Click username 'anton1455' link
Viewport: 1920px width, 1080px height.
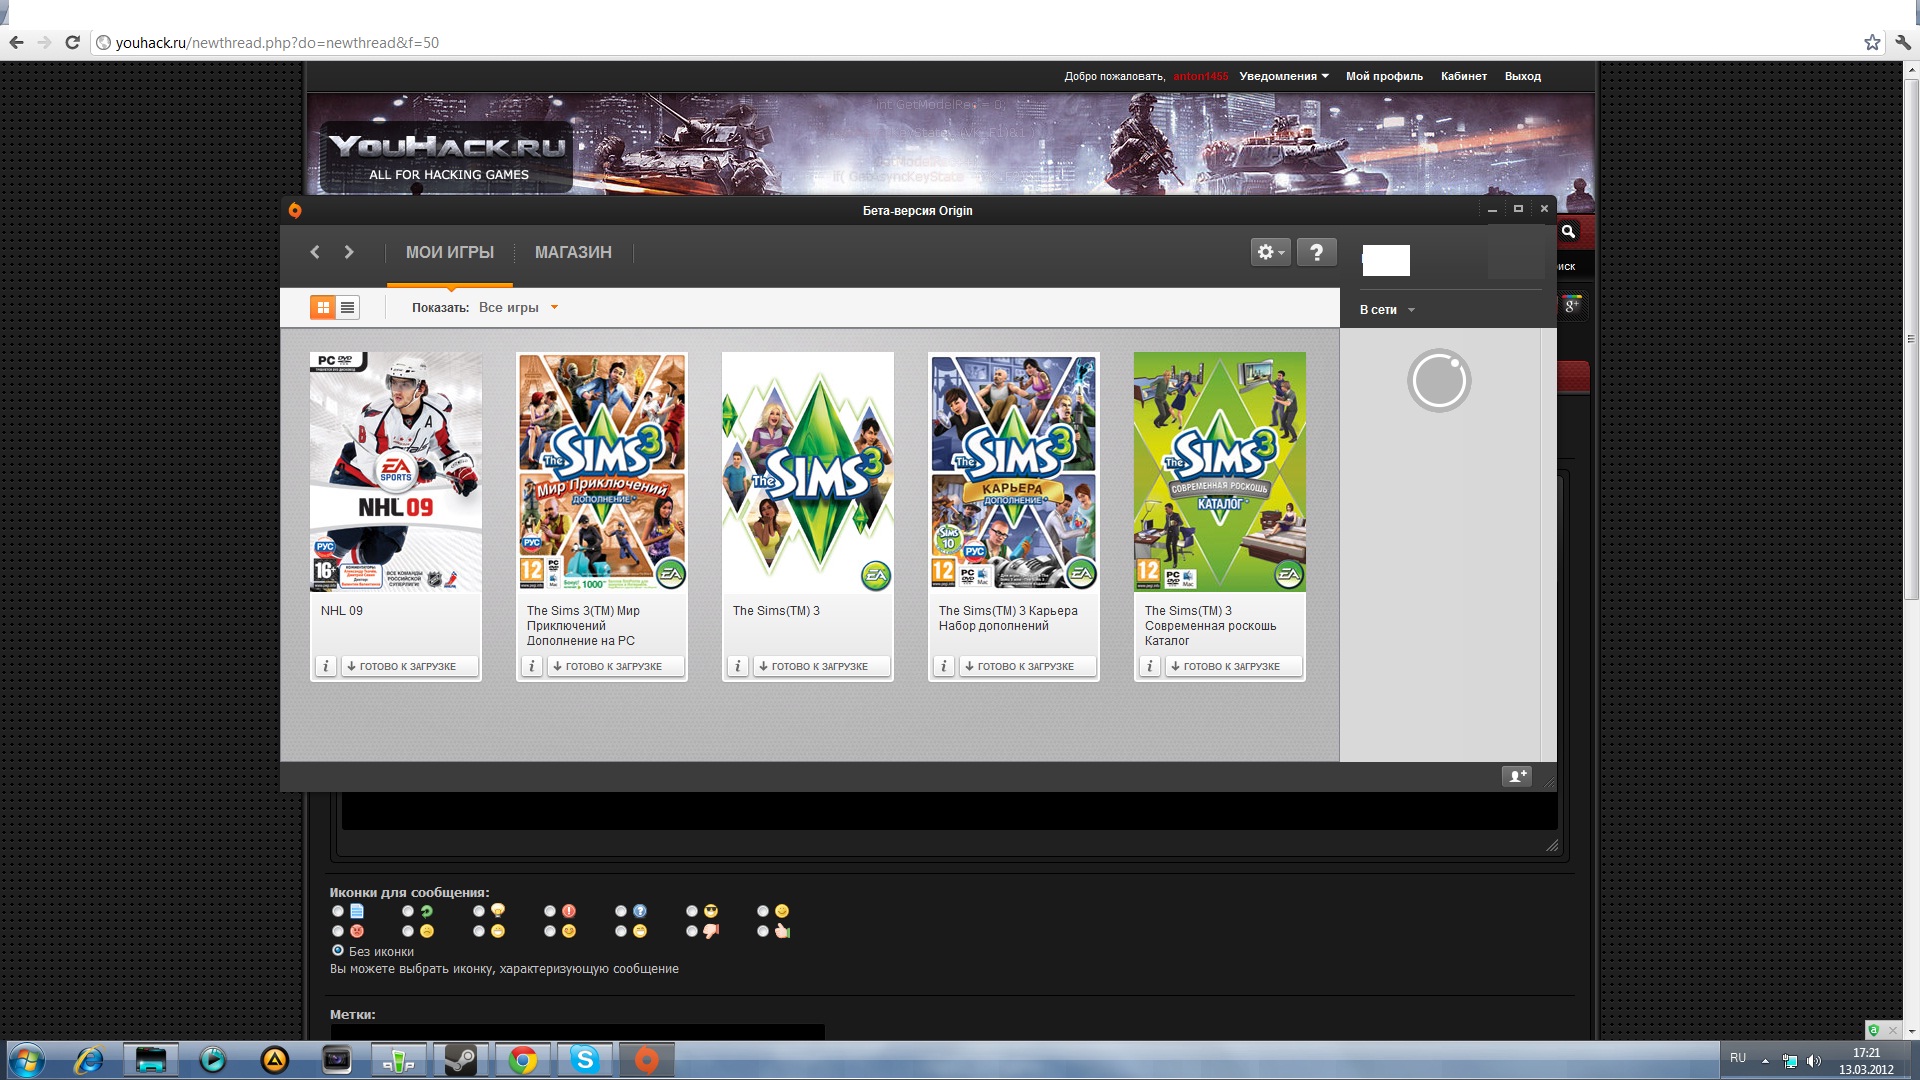coord(1201,76)
